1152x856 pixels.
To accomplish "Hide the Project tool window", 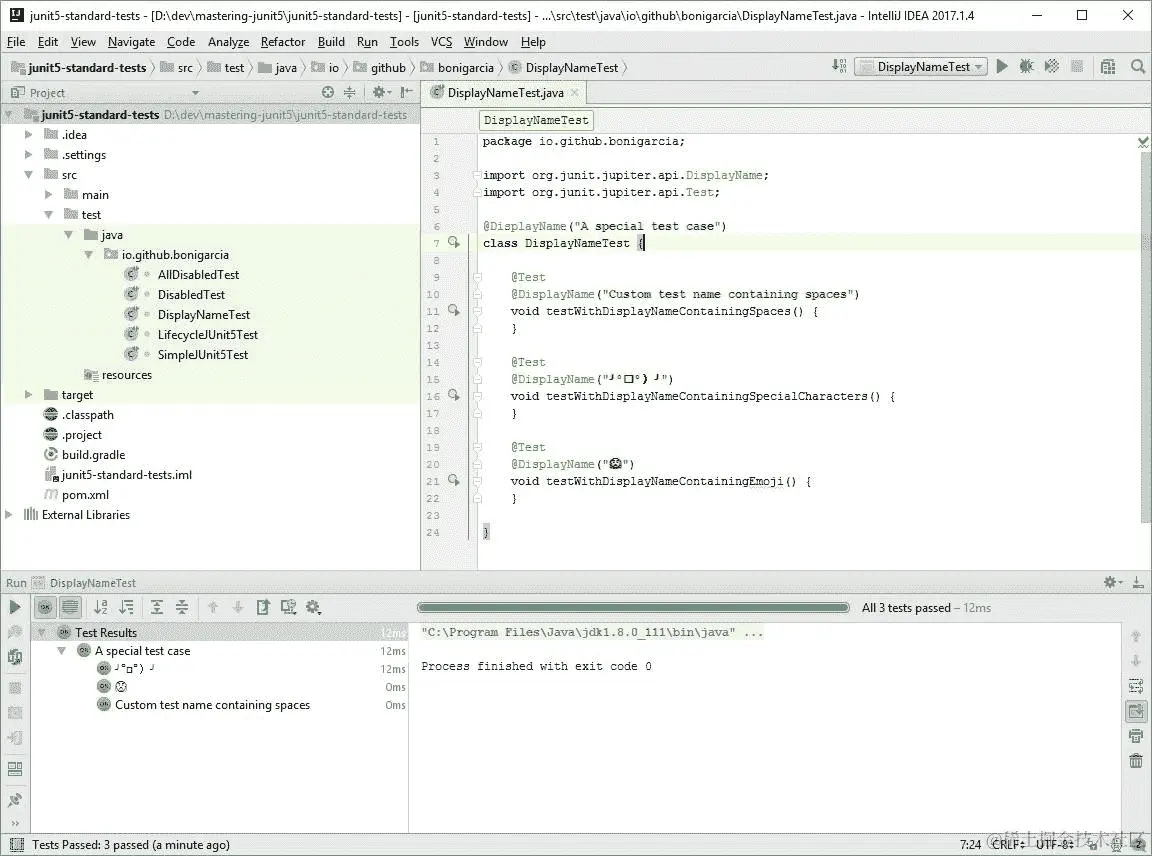I will pyautogui.click(x=406, y=93).
